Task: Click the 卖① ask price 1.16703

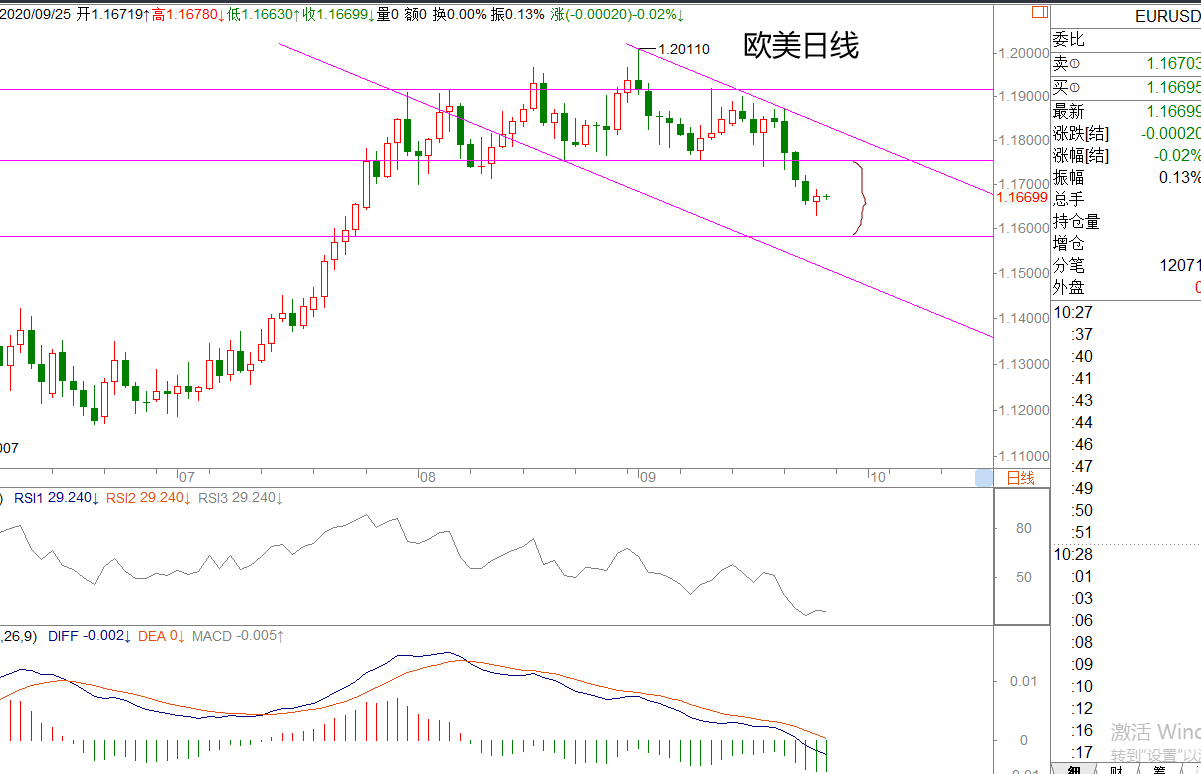Action: (1173, 64)
